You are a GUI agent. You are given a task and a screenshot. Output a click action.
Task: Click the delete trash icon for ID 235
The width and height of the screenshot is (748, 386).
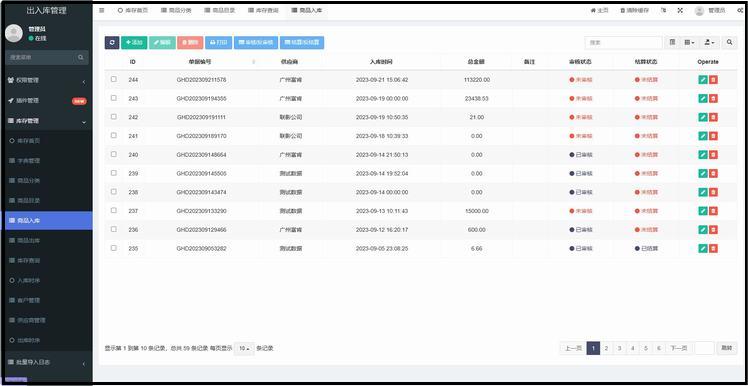(x=713, y=248)
